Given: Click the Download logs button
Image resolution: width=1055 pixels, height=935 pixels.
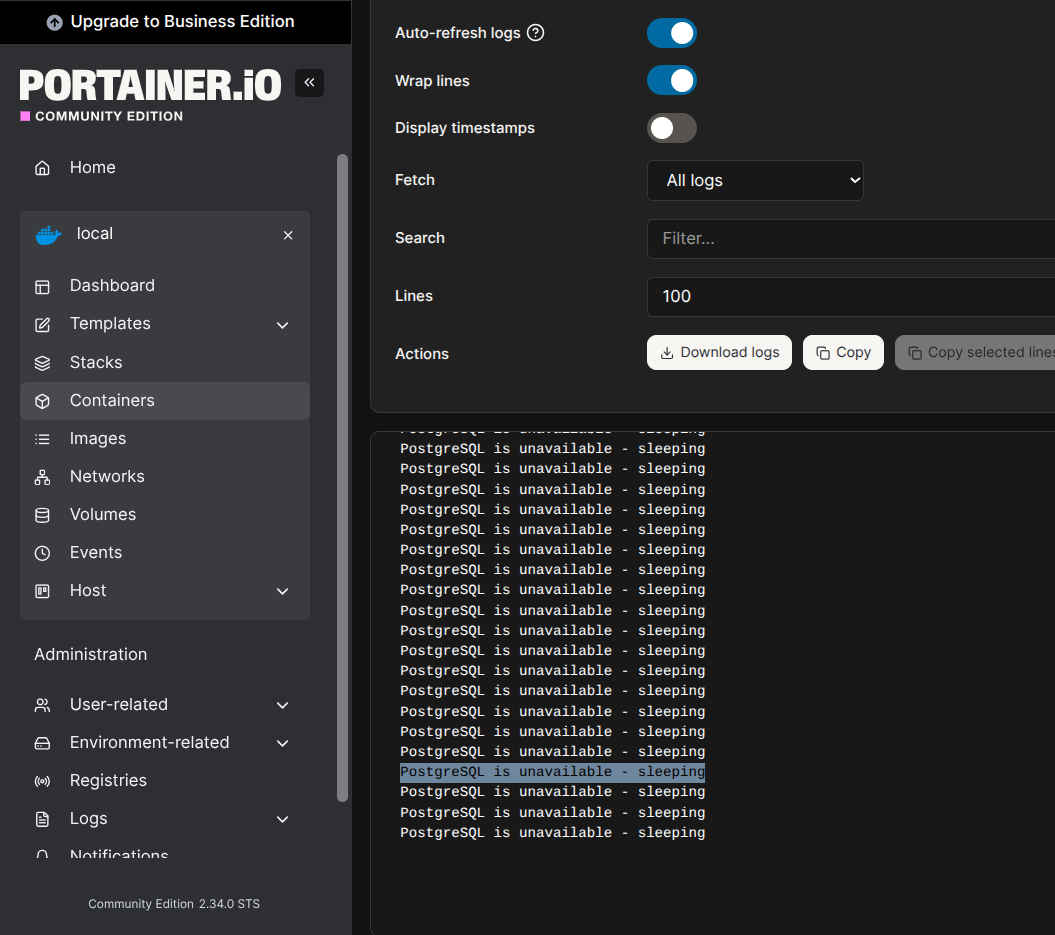Looking at the screenshot, I should coord(719,353).
